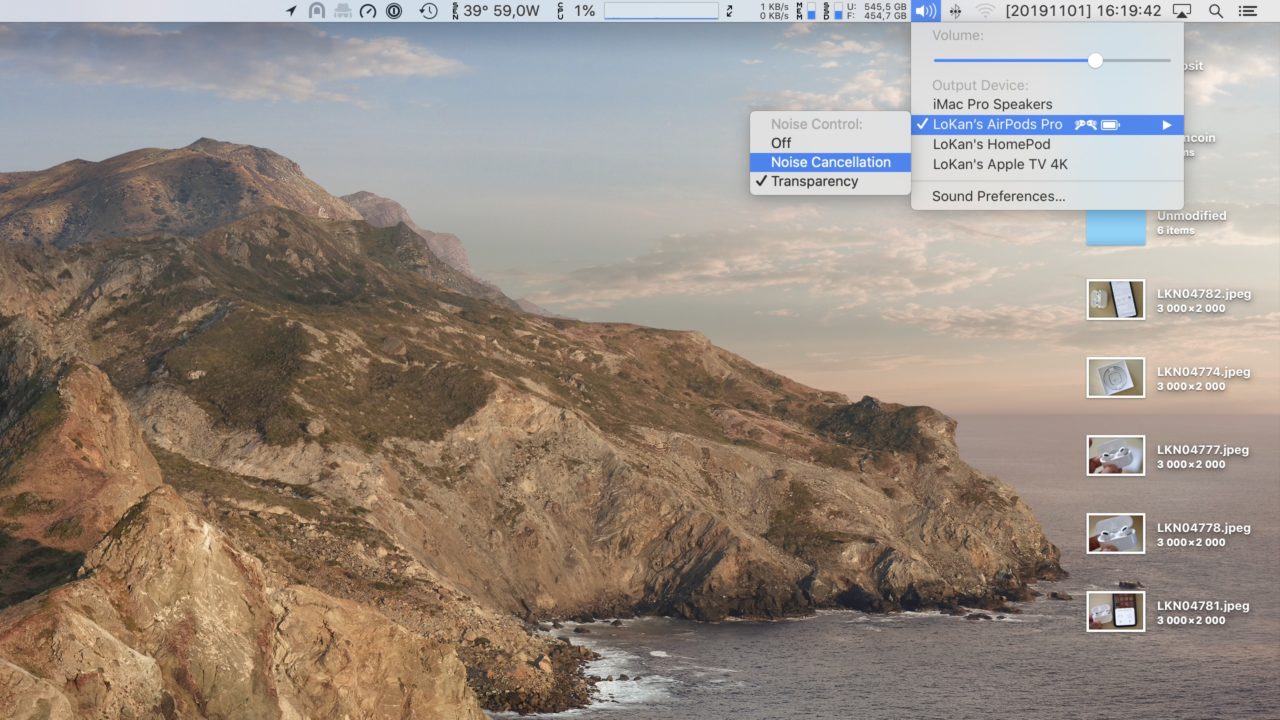Click the LKN04774.jpeg file name
Screen dimensions: 1280x720
point(1203,372)
